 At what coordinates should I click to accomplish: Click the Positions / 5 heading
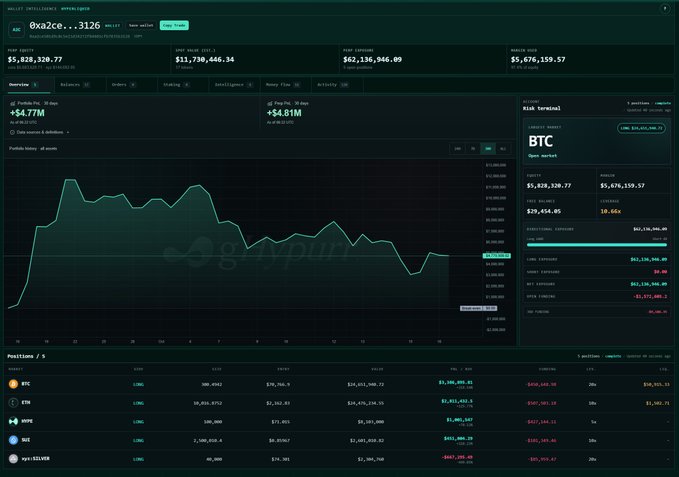point(26,356)
